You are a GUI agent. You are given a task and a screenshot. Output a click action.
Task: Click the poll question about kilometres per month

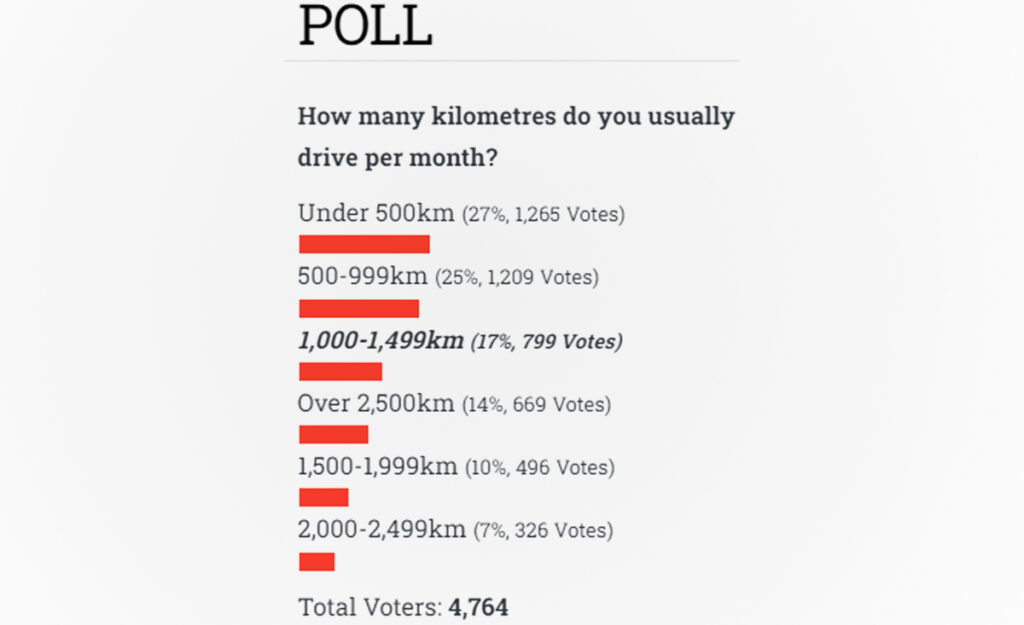(x=516, y=136)
